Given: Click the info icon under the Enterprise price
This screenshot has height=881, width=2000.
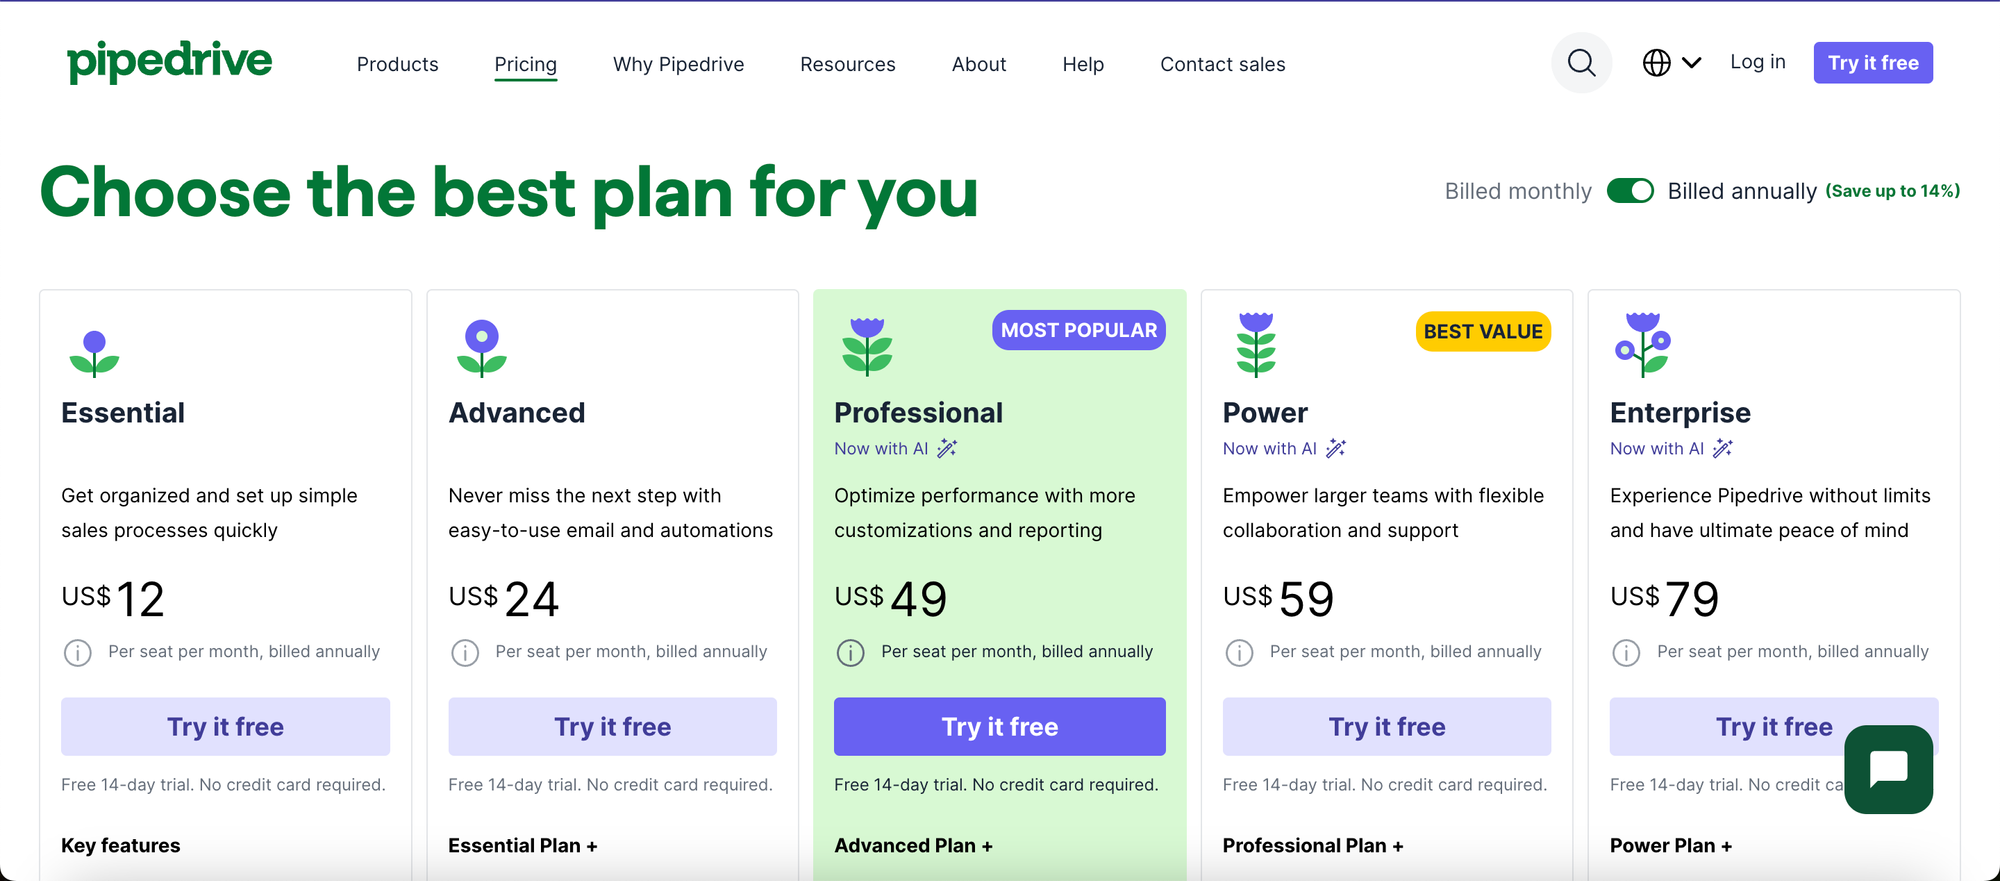Looking at the screenshot, I should (x=1626, y=652).
